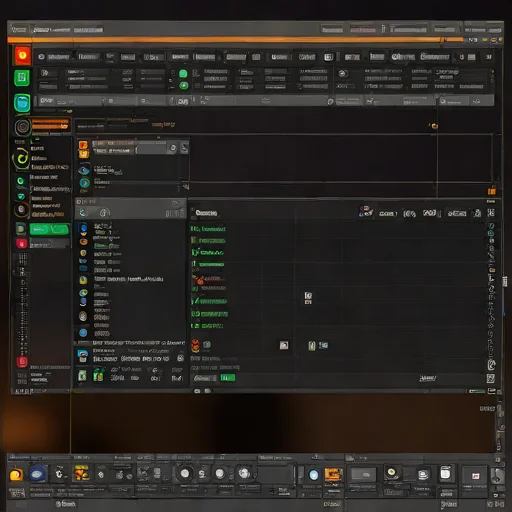Select the white header tab of lower right panel

click(x=207, y=213)
